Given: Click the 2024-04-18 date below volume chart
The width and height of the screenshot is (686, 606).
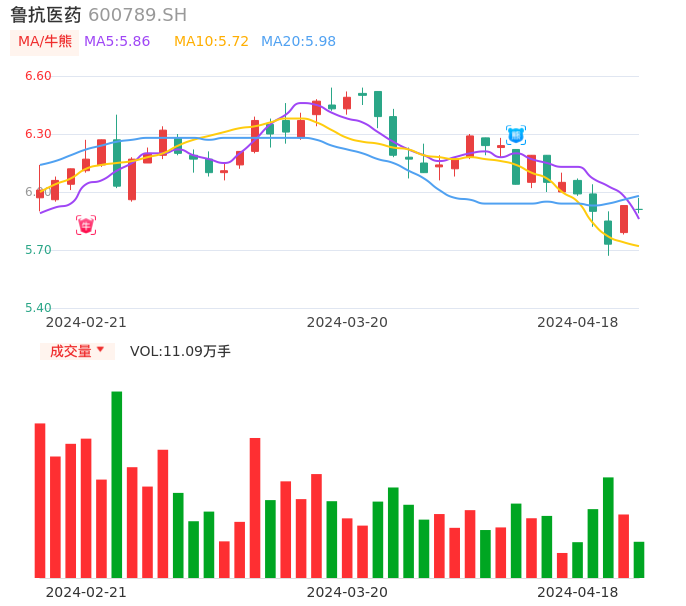Looking at the screenshot, I should pos(578,592).
